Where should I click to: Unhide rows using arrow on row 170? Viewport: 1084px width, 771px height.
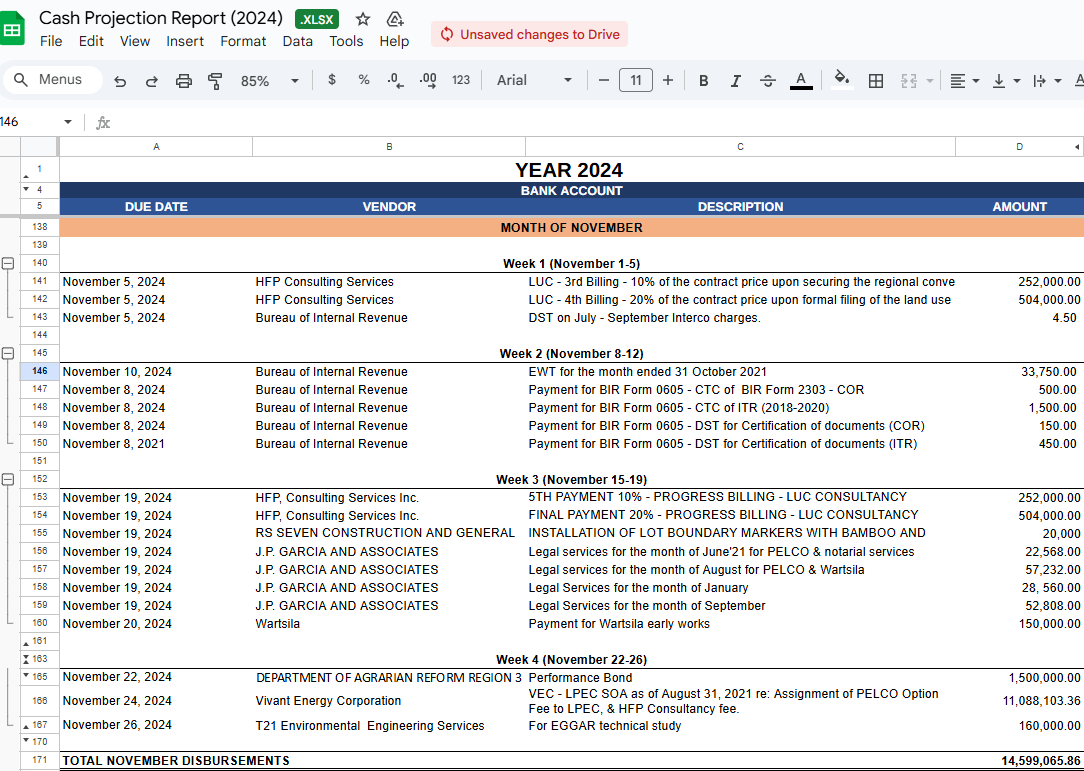tap(26, 741)
